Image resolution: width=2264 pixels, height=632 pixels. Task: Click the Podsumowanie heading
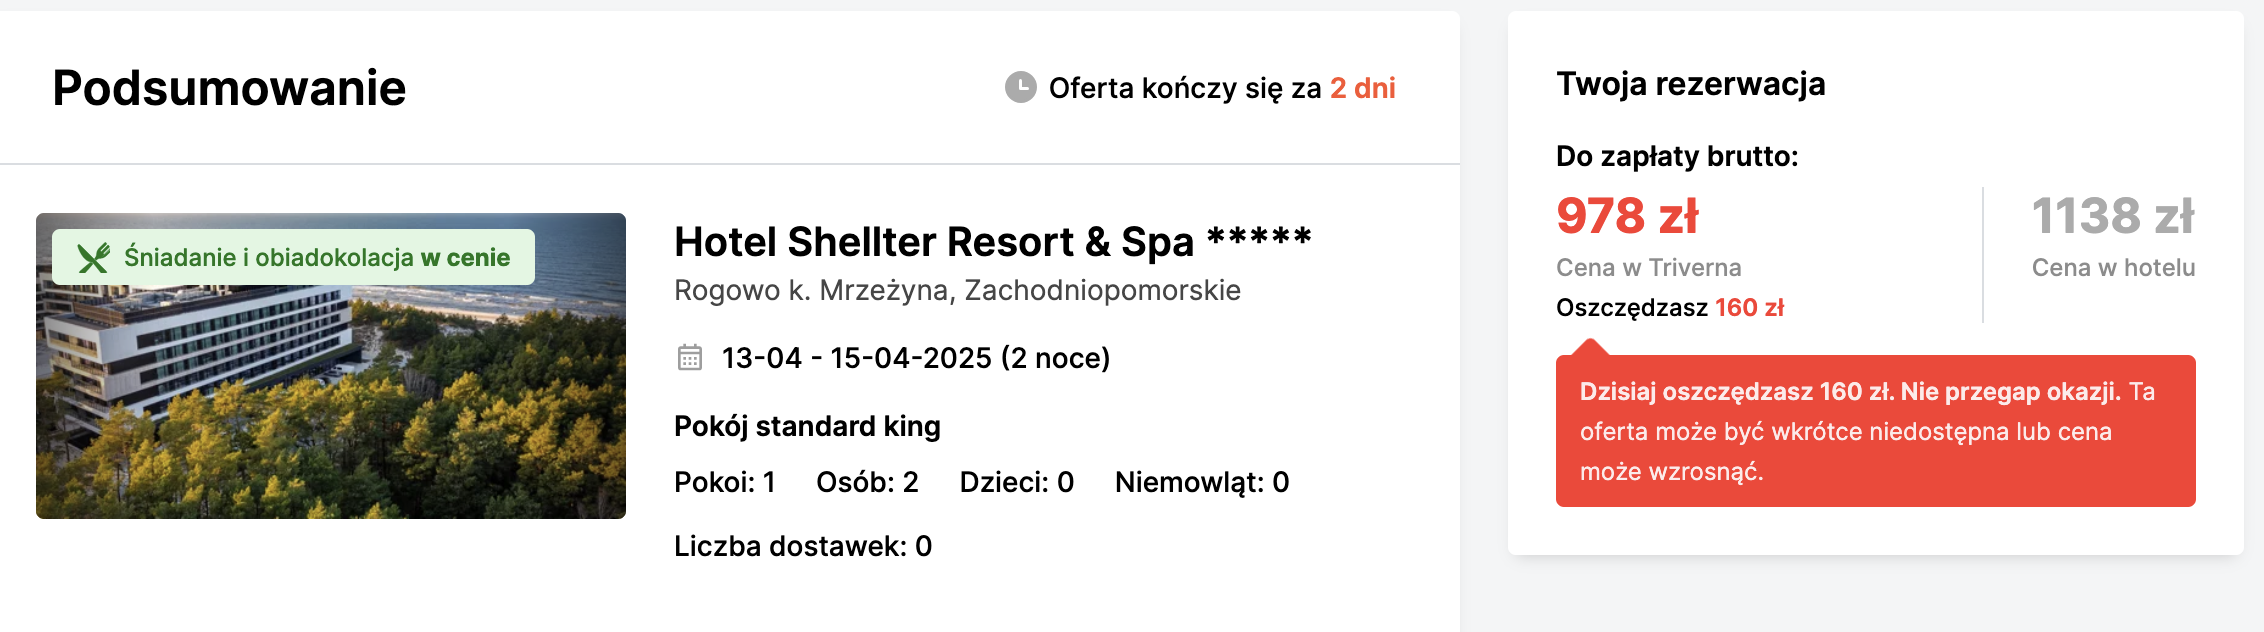(x=229, y=88)
